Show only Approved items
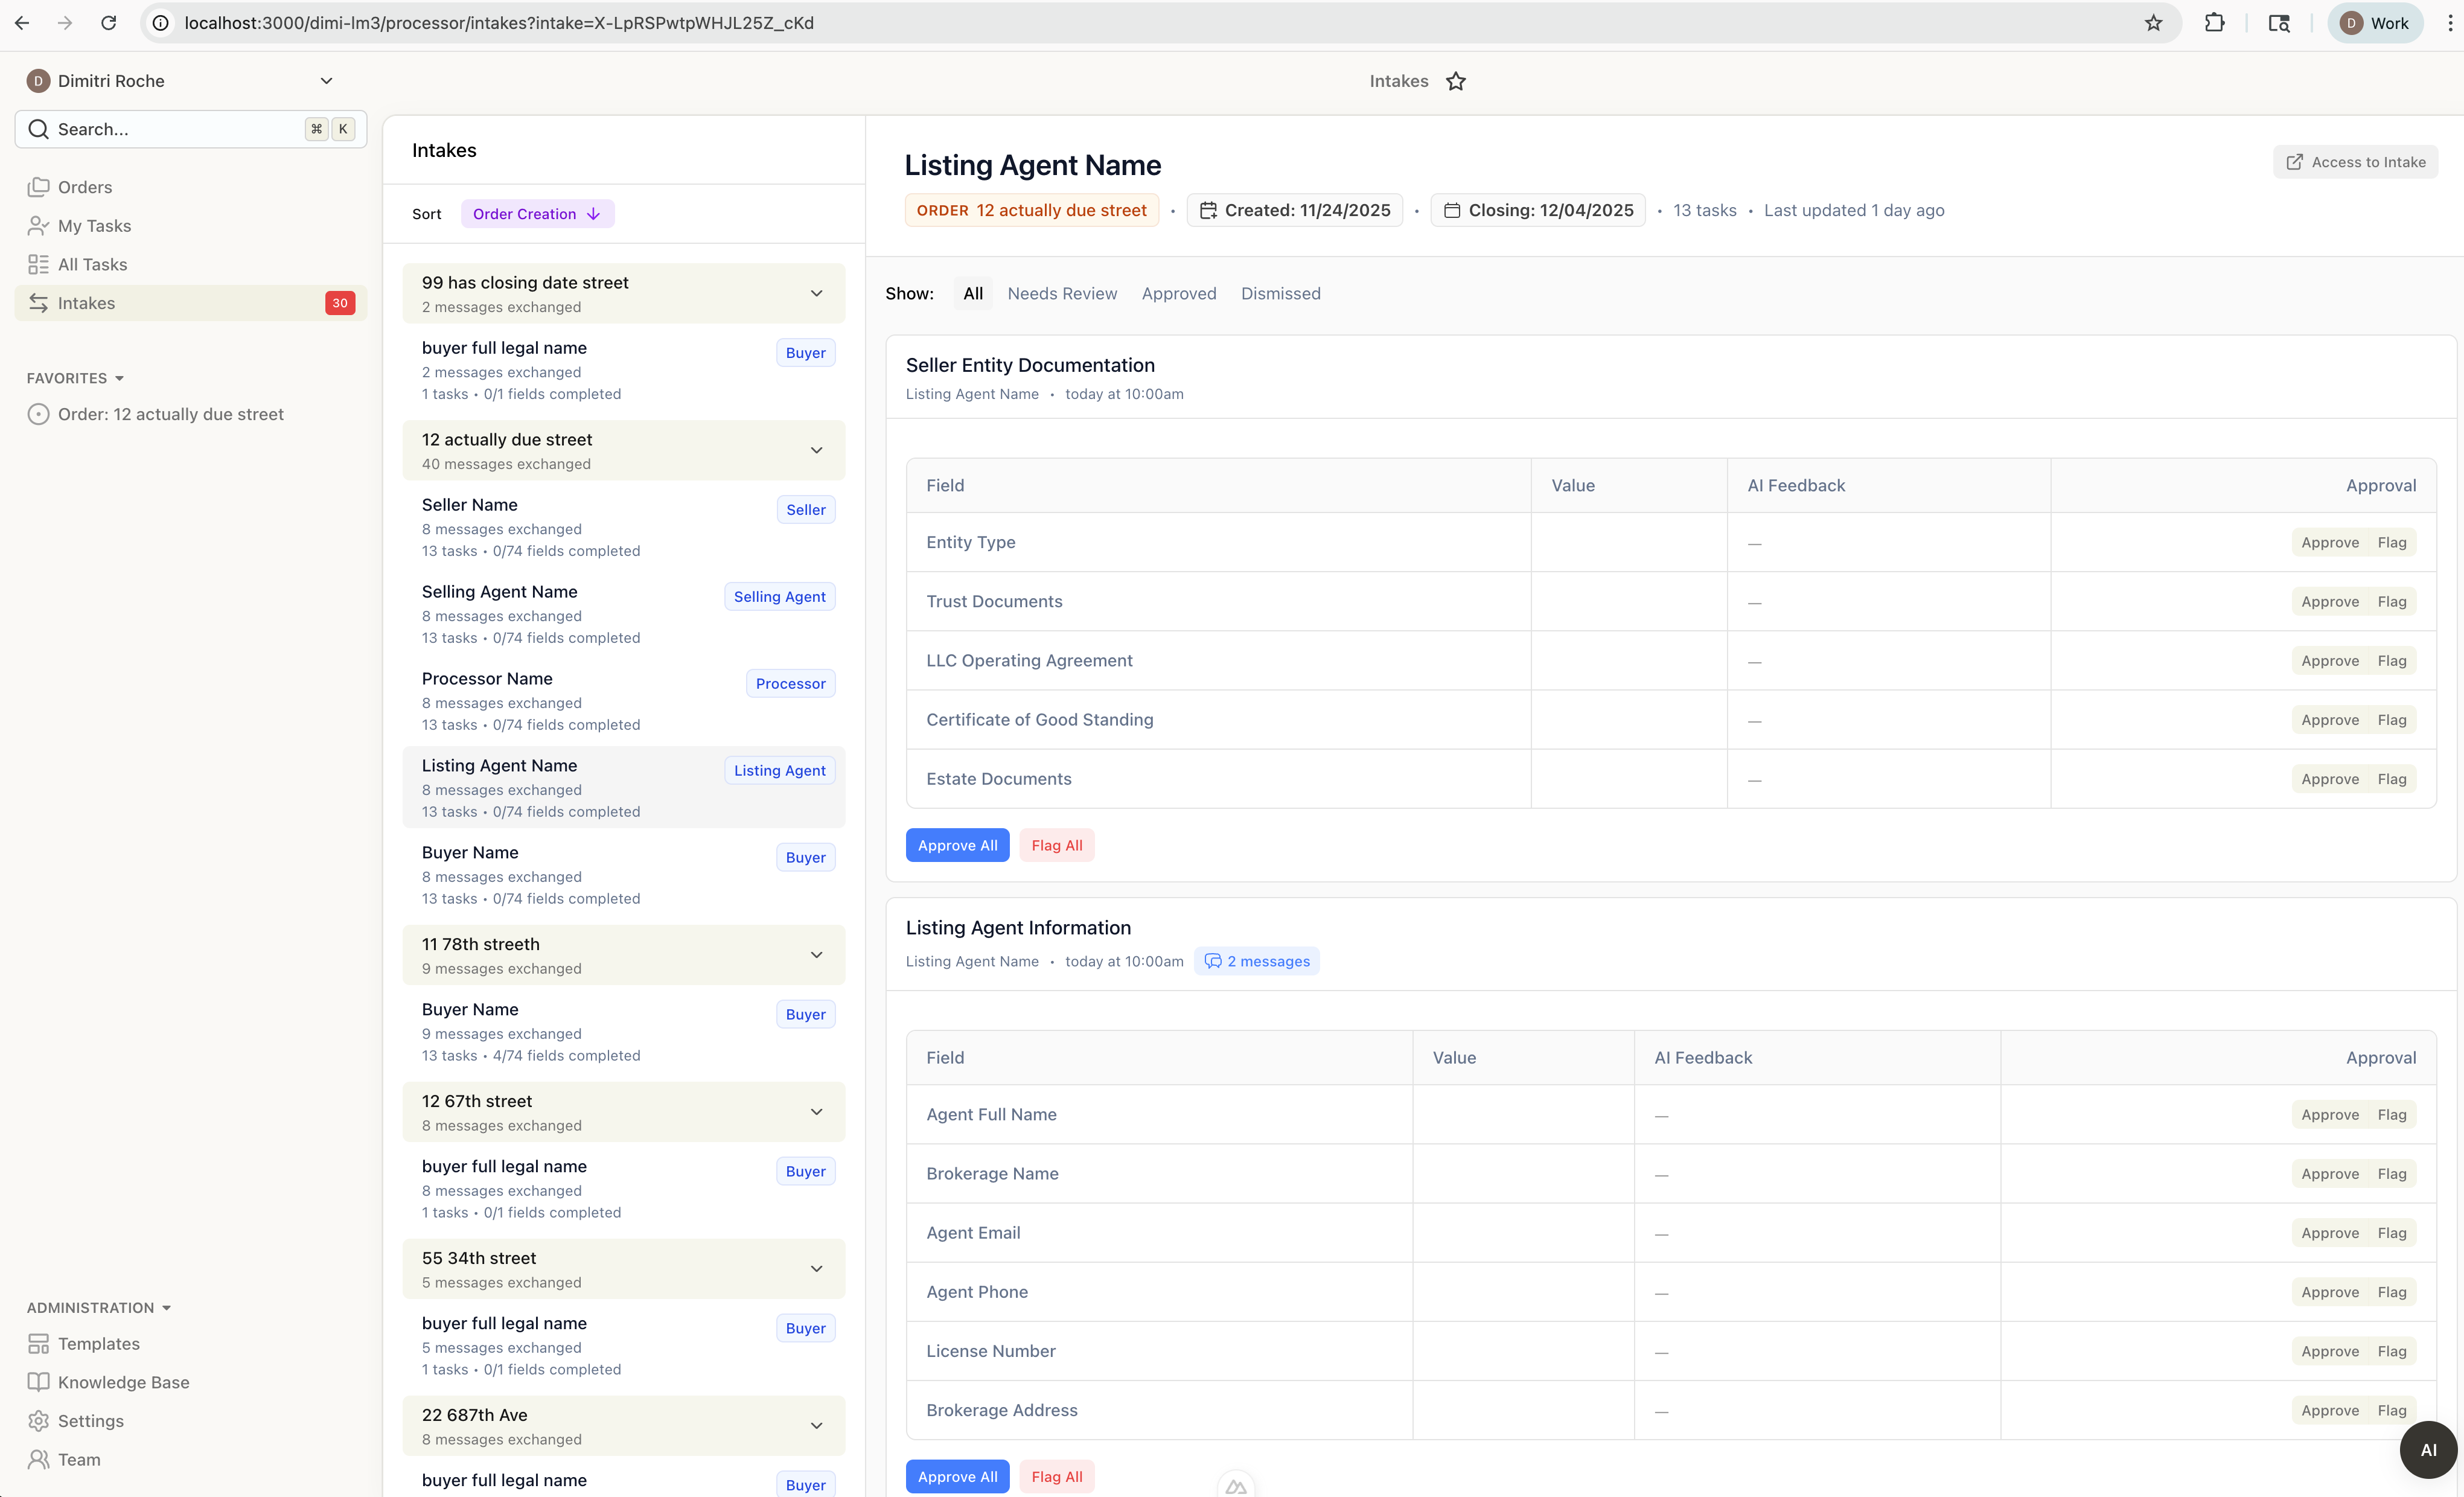This screenshot has height=1497, width=2464. pos(1178,293)
